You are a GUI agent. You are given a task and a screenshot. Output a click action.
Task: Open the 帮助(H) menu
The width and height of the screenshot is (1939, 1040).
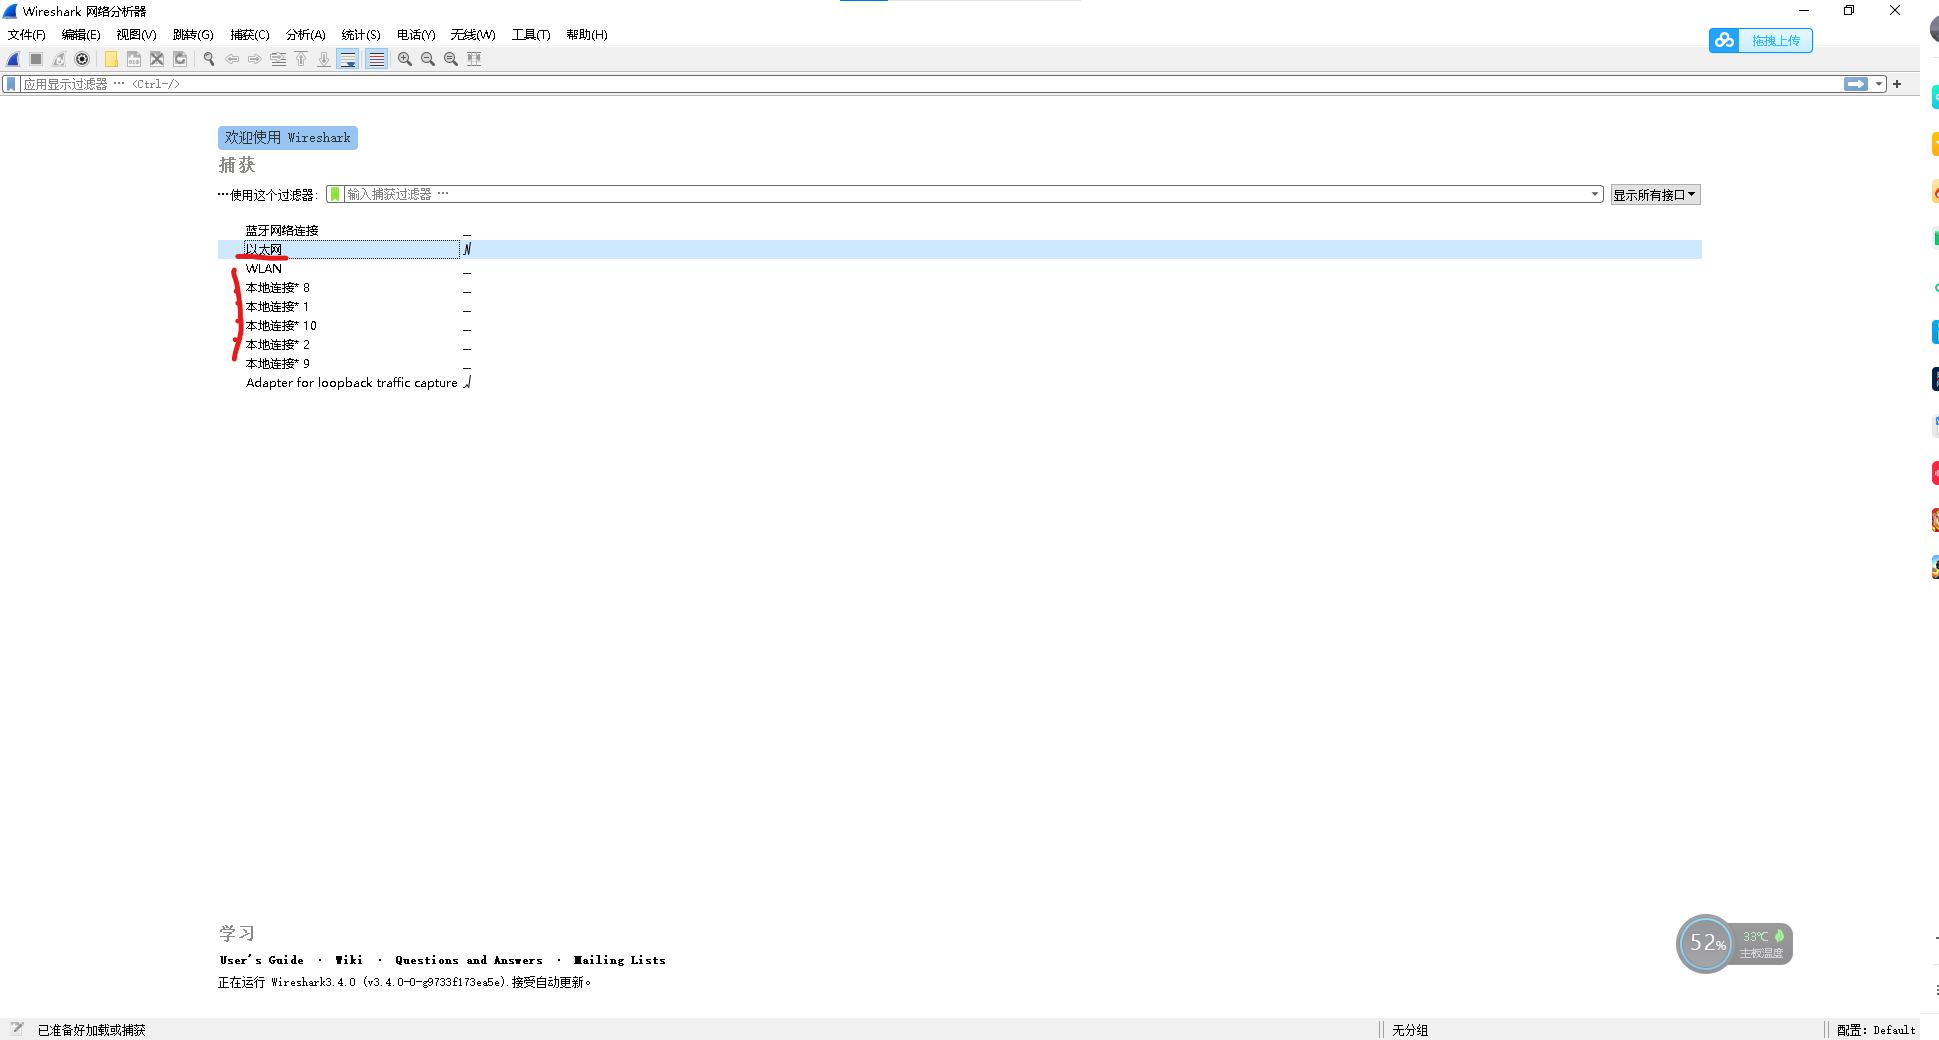(x=587, y=35)
